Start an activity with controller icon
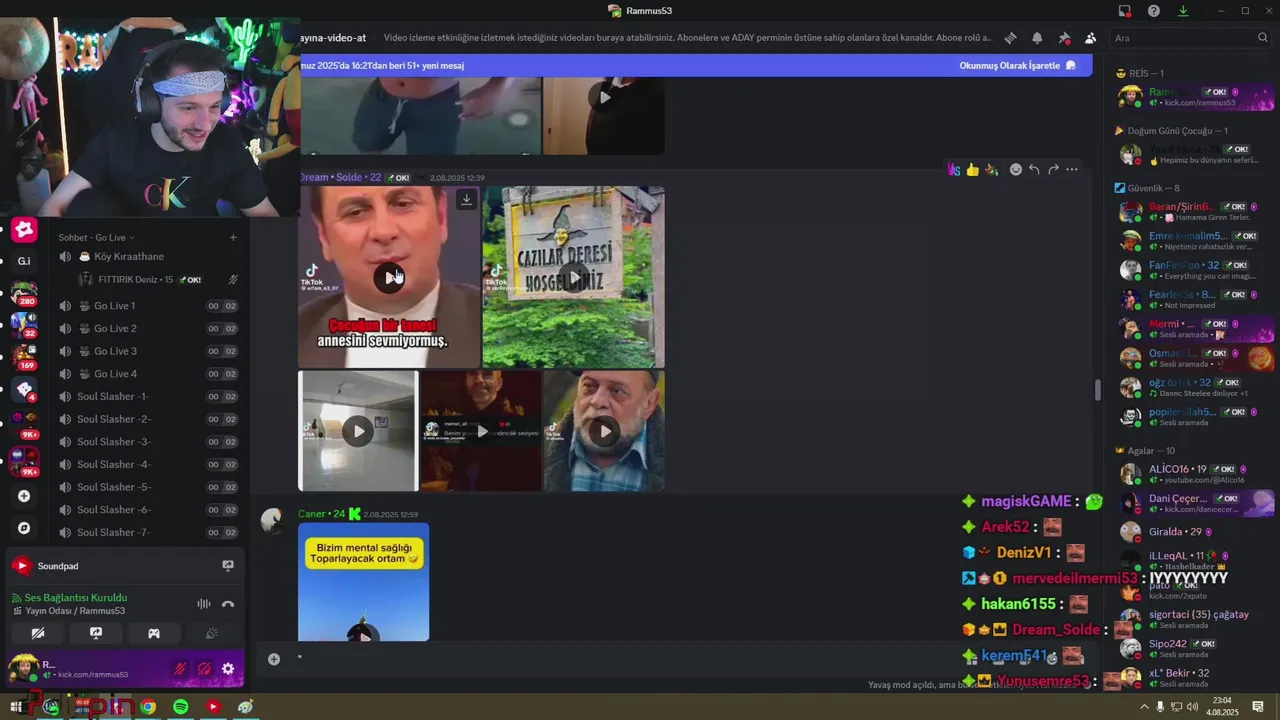 (x=154, y=633)
